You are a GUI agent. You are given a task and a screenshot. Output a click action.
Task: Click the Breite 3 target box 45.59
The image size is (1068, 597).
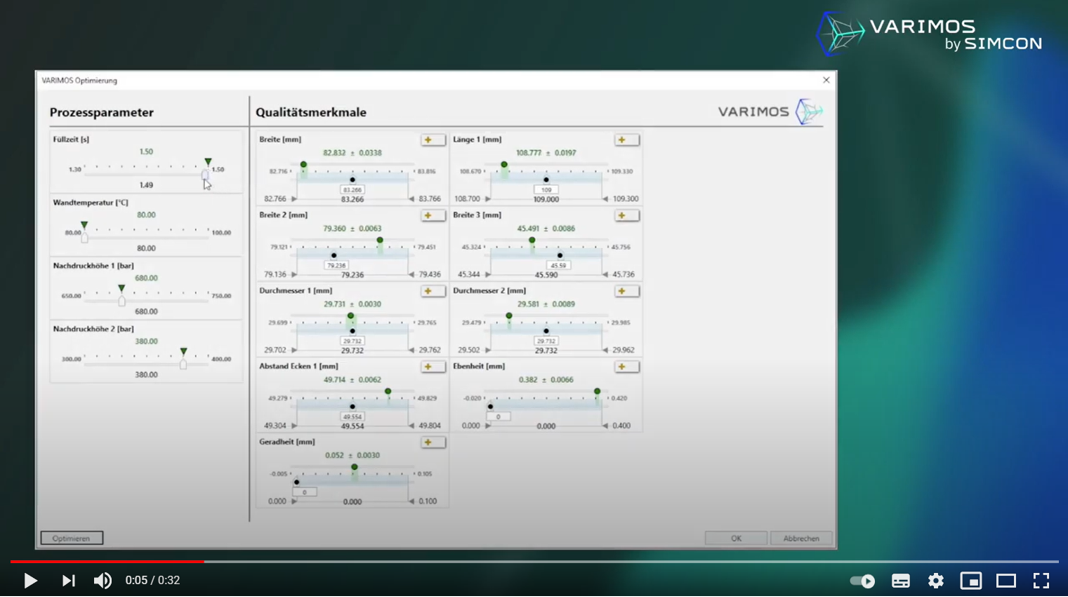point(559,266)
